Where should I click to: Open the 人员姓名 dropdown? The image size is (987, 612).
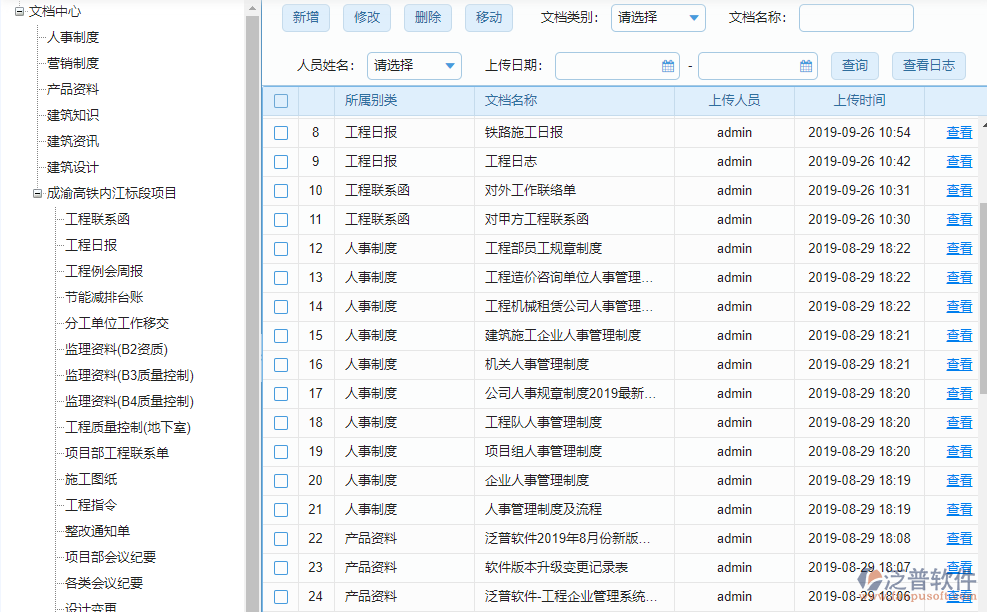413,66
